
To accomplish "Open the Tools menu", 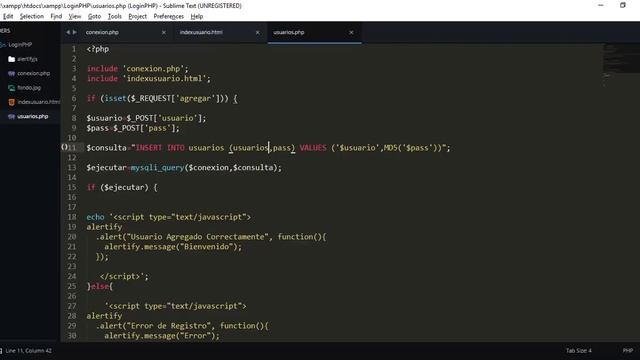I will (x=114, y=16).
